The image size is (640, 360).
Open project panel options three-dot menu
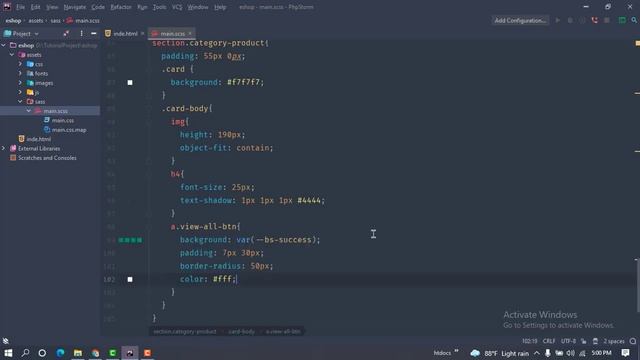pyautogui.click(x=81, y=33)
